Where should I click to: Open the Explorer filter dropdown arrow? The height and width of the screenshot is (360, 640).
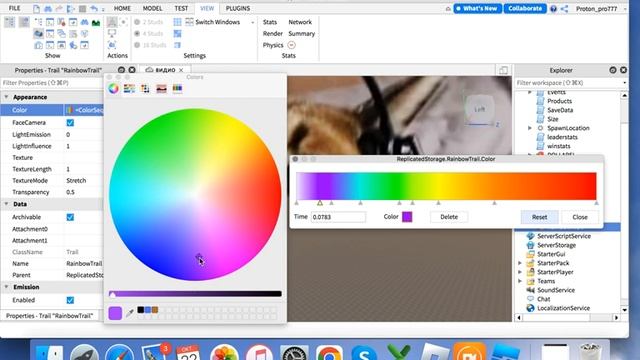point(624,83)
